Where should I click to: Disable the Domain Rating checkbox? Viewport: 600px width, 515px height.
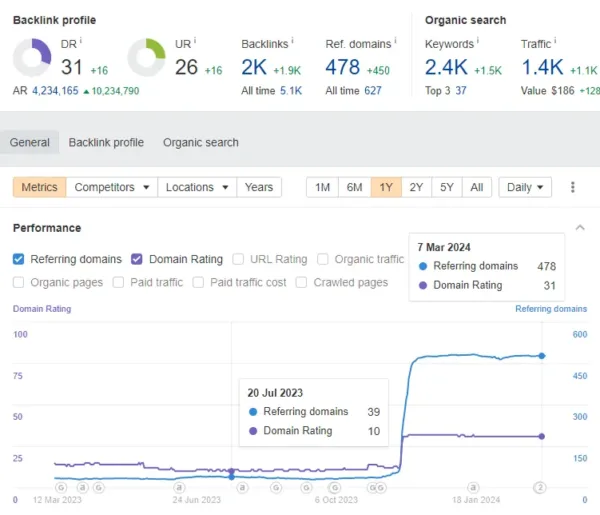(x=137, y=259)
